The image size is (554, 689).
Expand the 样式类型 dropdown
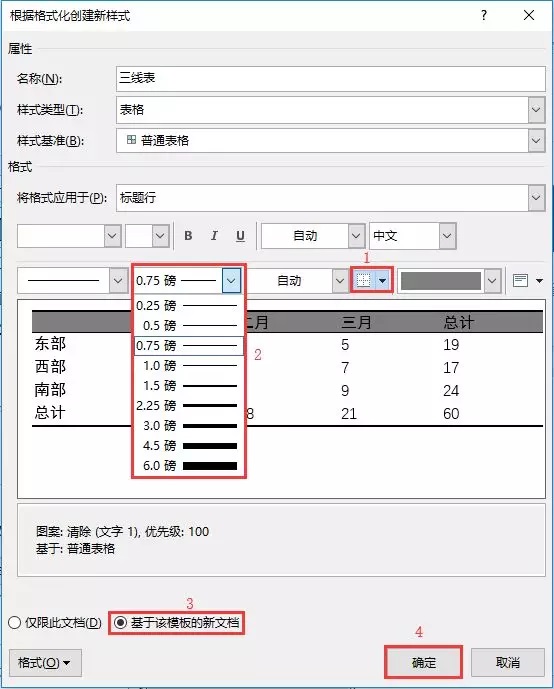536,109
